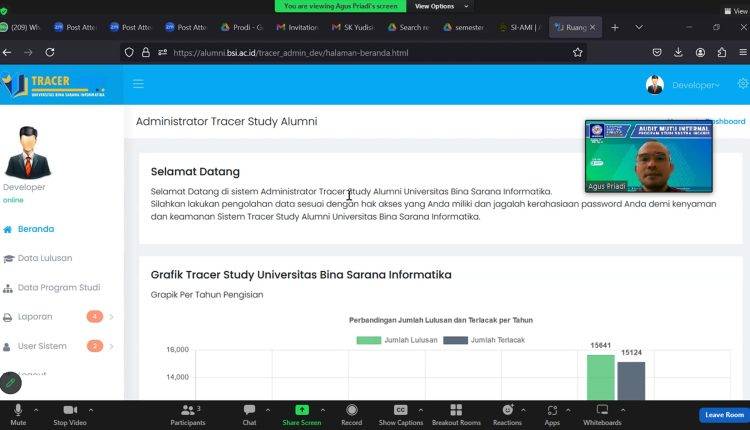
Task: Open Whiteboards
Action: 602,415
